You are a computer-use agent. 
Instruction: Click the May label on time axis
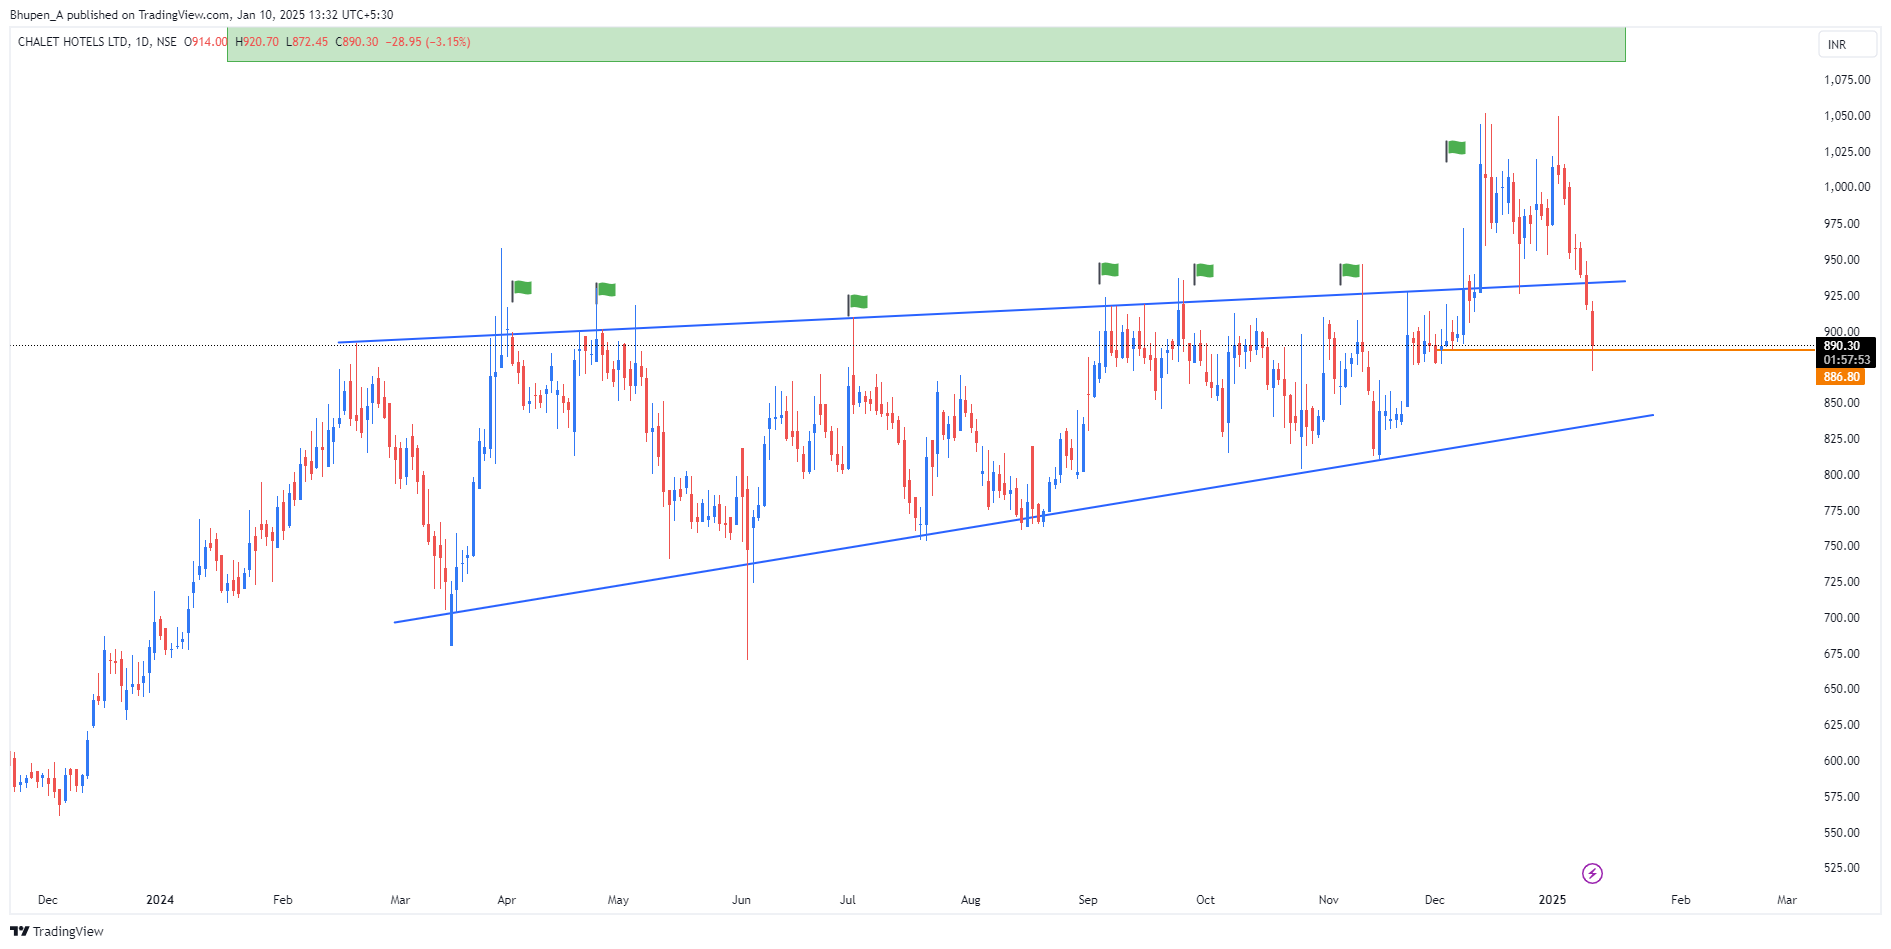point(618,900)
